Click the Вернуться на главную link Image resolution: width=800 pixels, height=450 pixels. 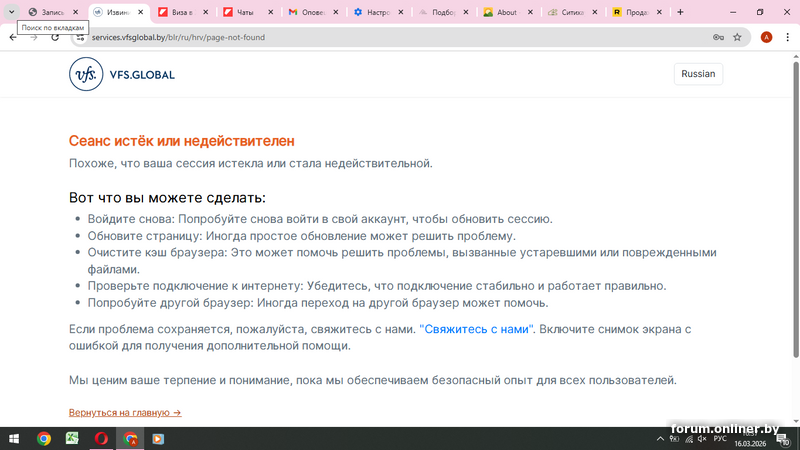coord(125,412)
